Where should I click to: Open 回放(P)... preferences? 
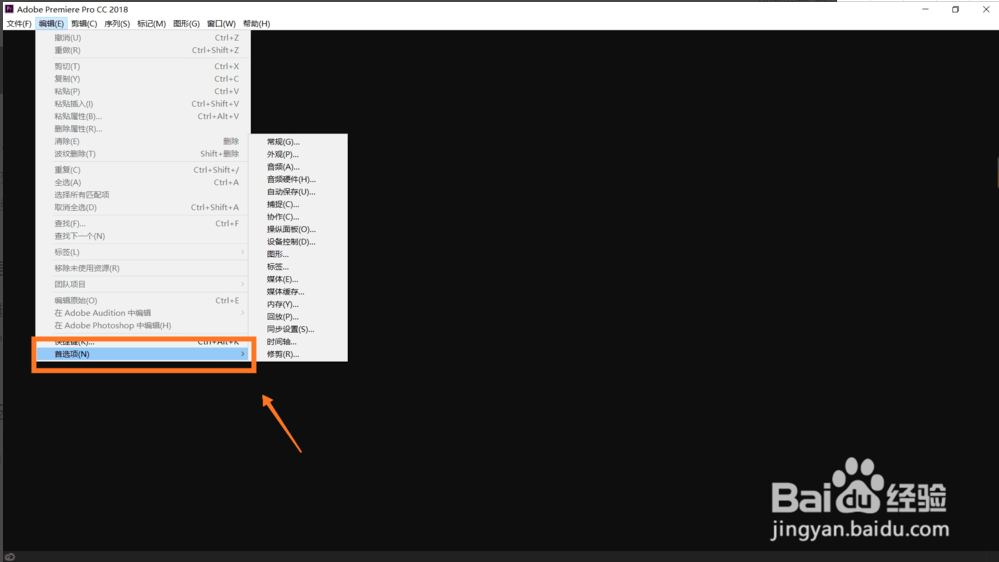[x=298, y=317]
